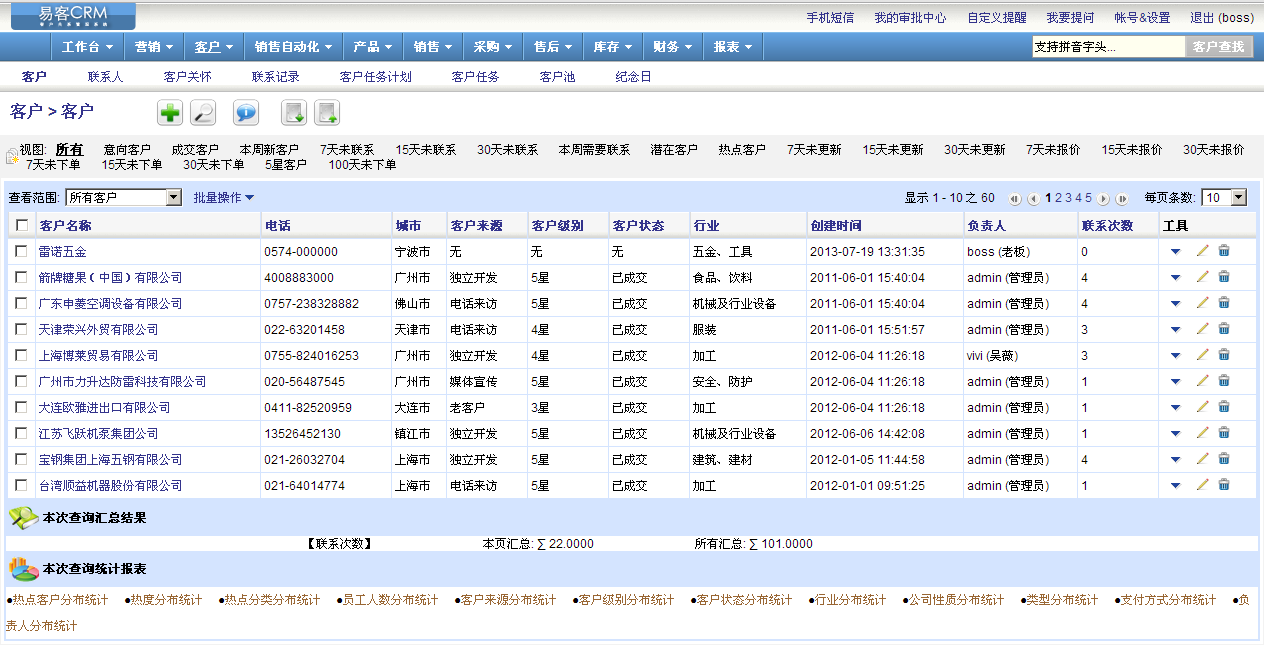Switch to the 联系记录 sub-tab
Image resolution: width=1264 pixels, height=646 pixels.
click(275, 76)
